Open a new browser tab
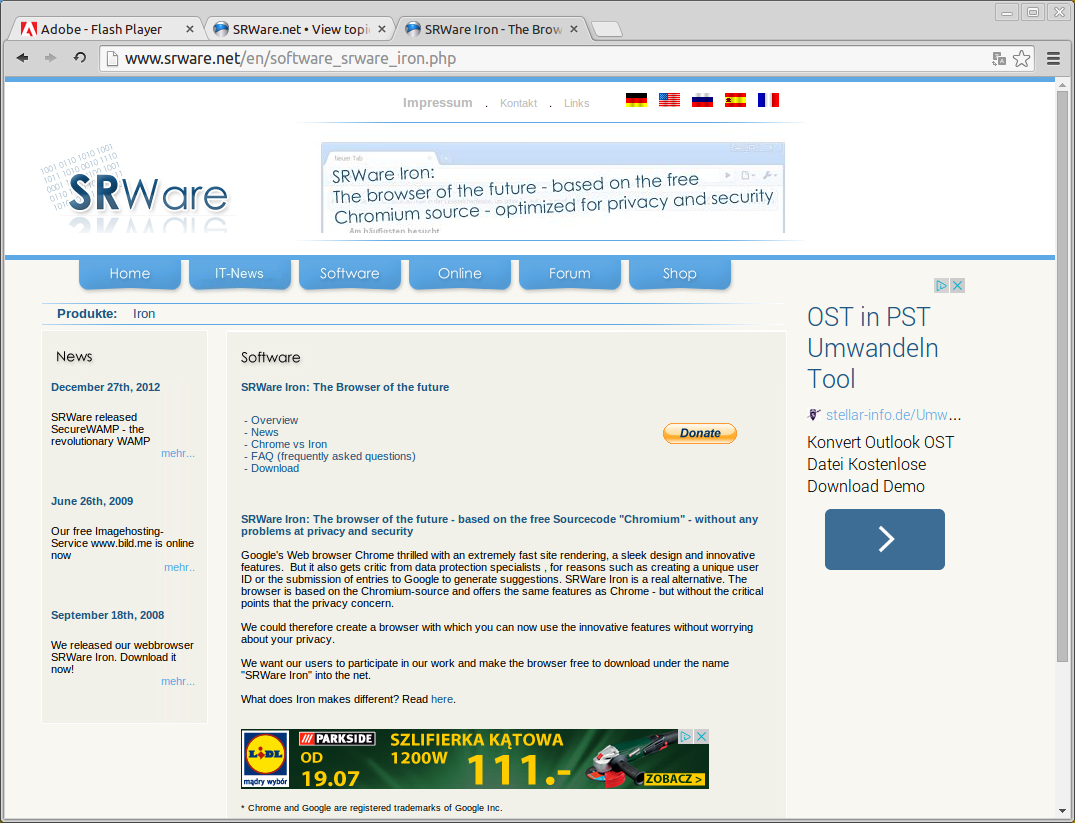This screenshot has height=823, width=1075. click(607, 29)
